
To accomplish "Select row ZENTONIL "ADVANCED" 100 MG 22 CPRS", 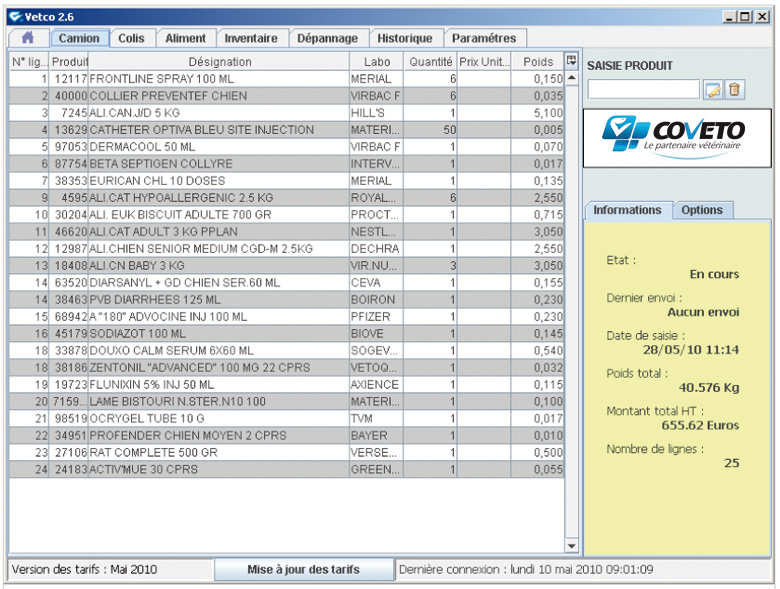I will pyautogui.click(x=287, y=368).
